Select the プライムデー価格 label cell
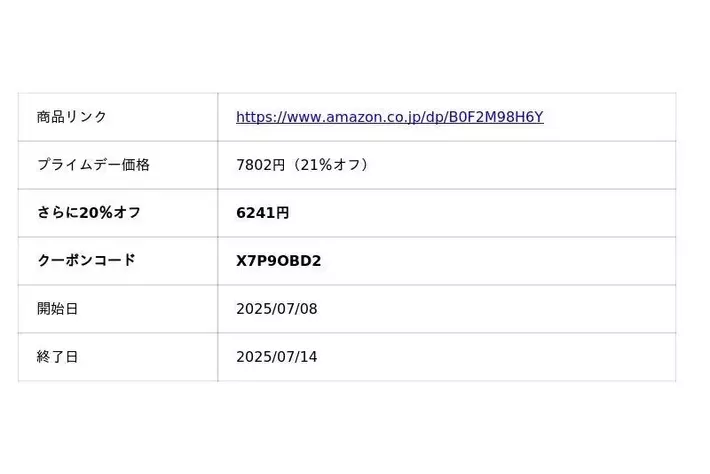This screenshot has width=710, height=474. (93, 165)
